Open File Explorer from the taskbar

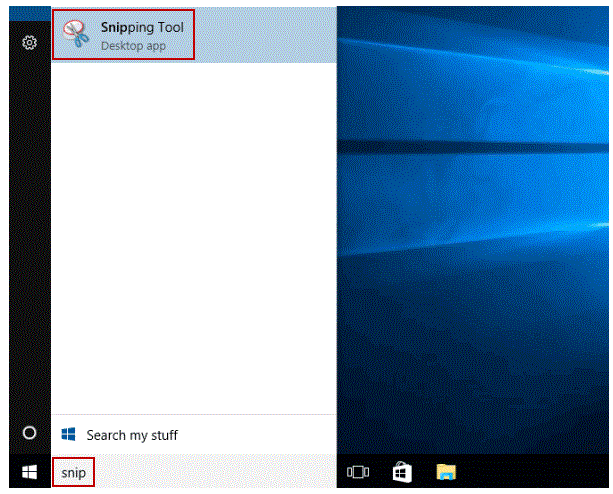446,472
